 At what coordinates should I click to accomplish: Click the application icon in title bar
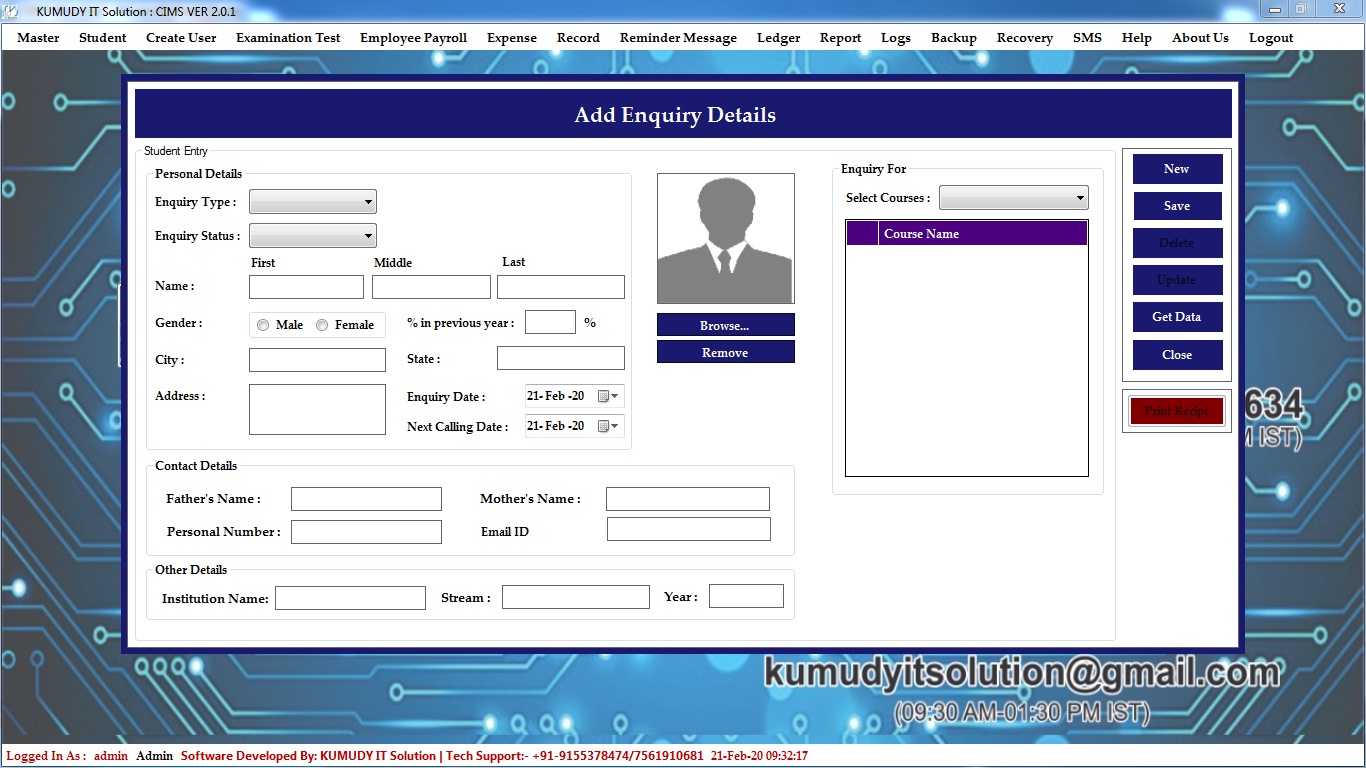pos(12,11)
